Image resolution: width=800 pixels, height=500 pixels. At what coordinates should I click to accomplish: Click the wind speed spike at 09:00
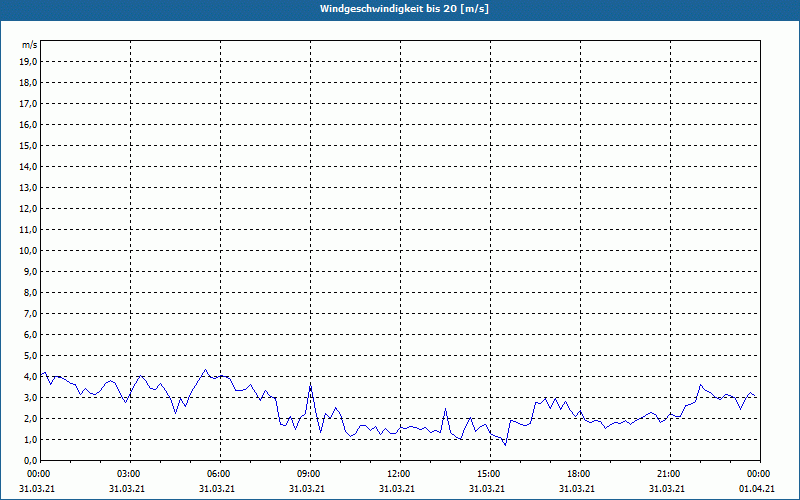tap(311, 385)
